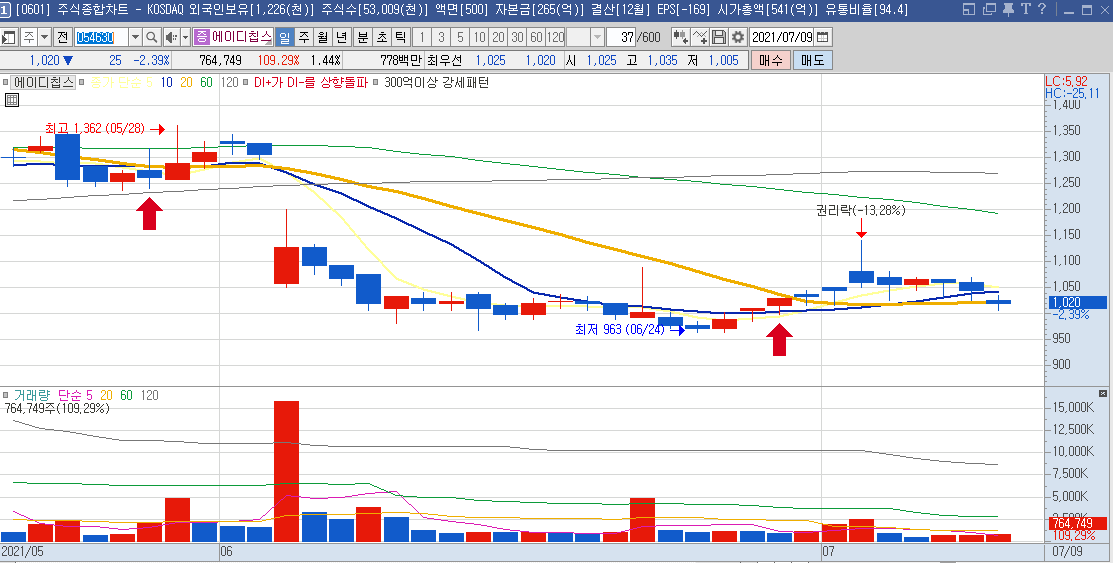1113x563 pixels.
Task: Toggle the 종가 단순 moving average checkbox
Action: (x=83, y=82)
